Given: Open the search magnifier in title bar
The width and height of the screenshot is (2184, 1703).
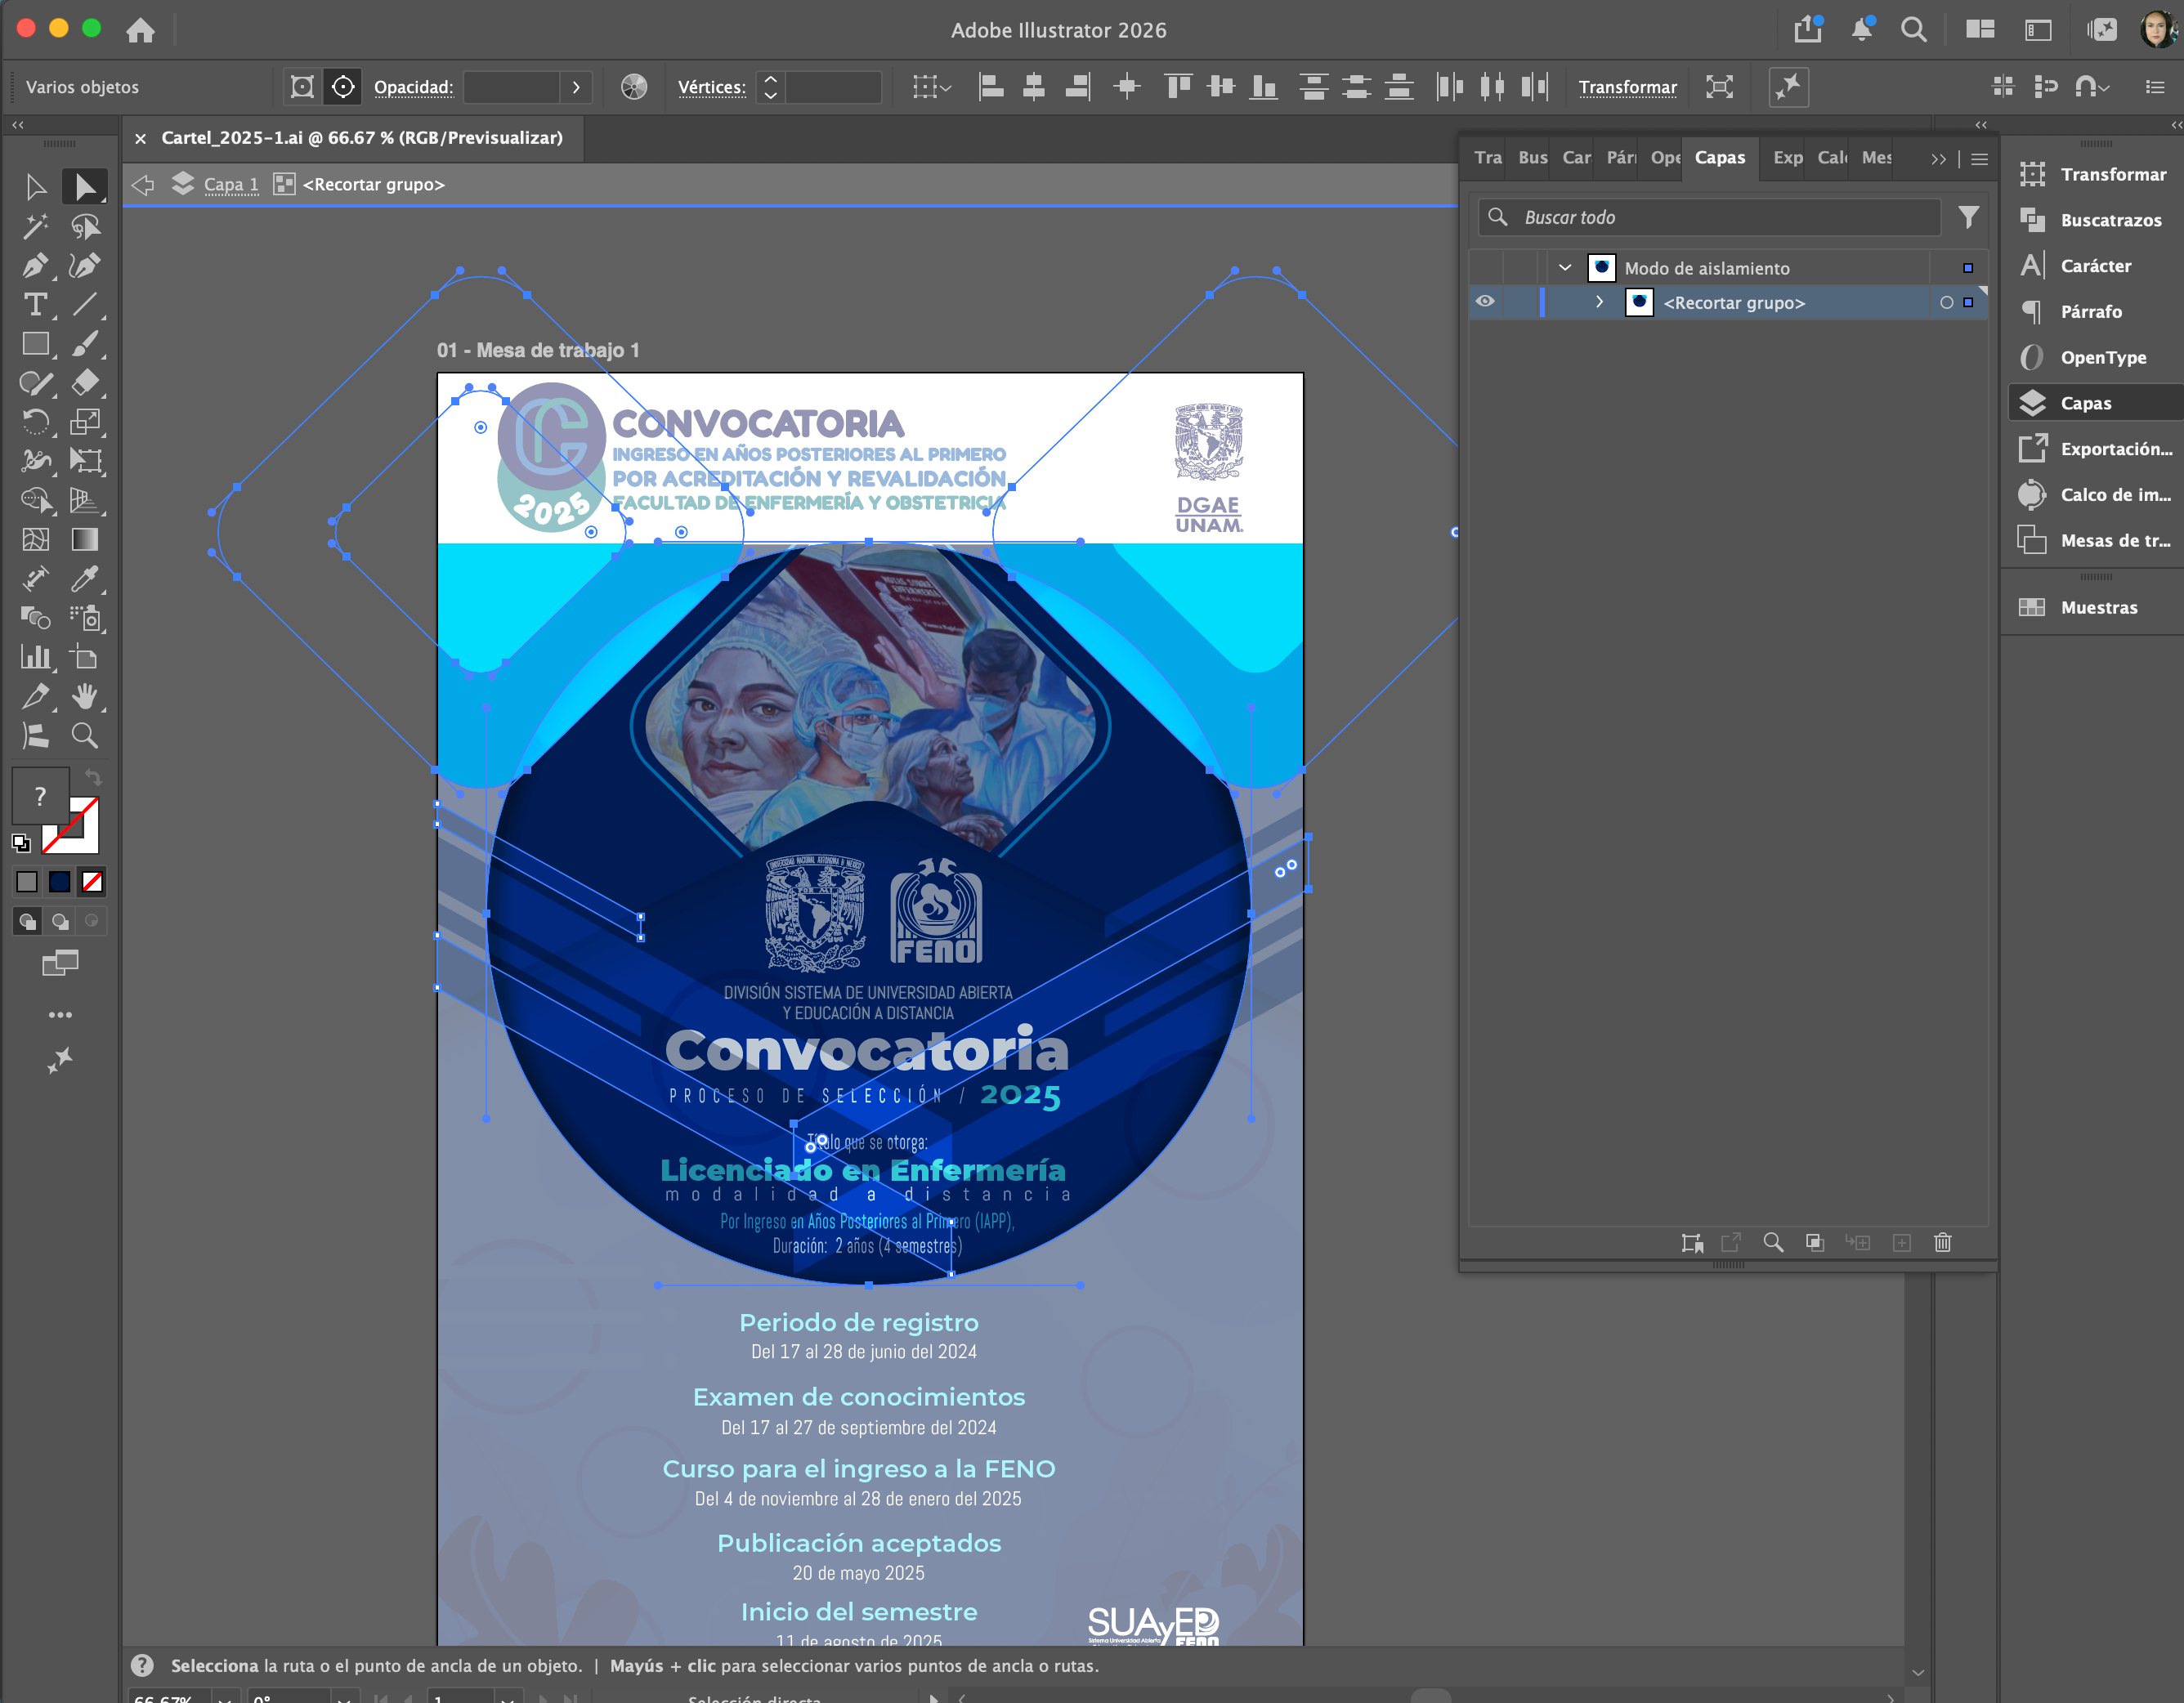Looking at the screenshot, I should (x=1914, y=29).
